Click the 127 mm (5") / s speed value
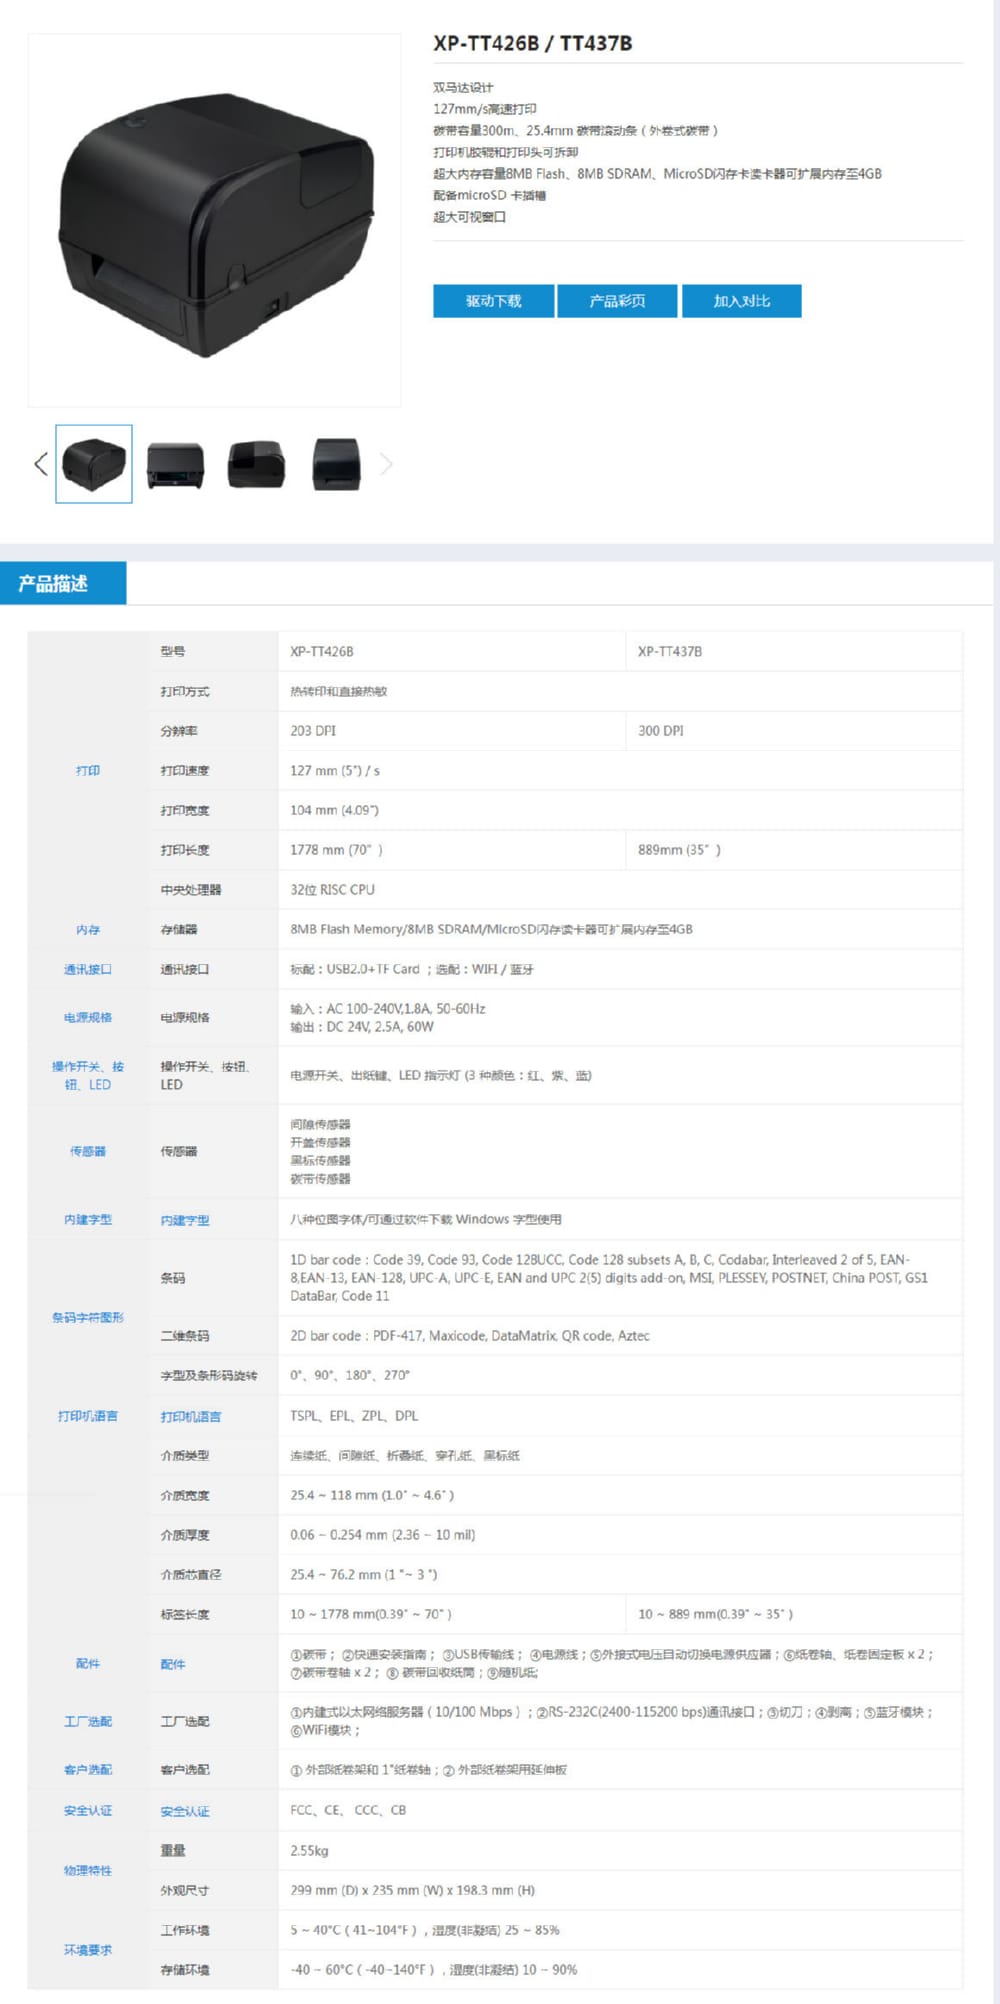Viewport: 1000px width, 2004px height. pyautogui.click(x=335, y=771)
